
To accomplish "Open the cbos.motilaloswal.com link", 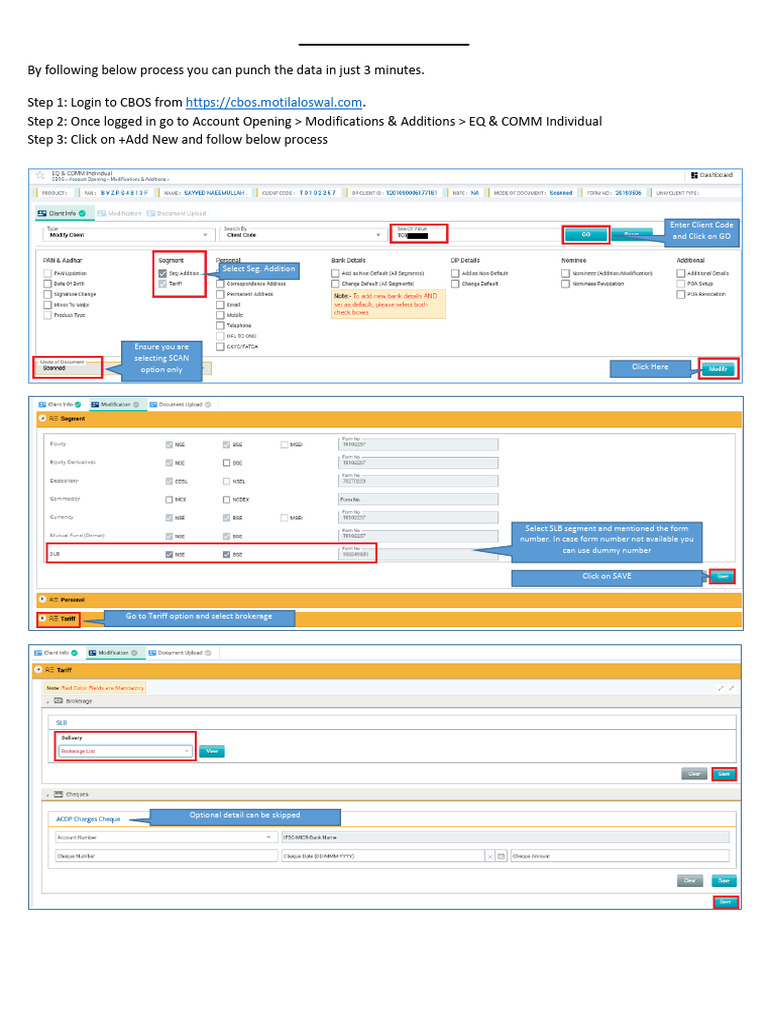I will tap(275, 103).
